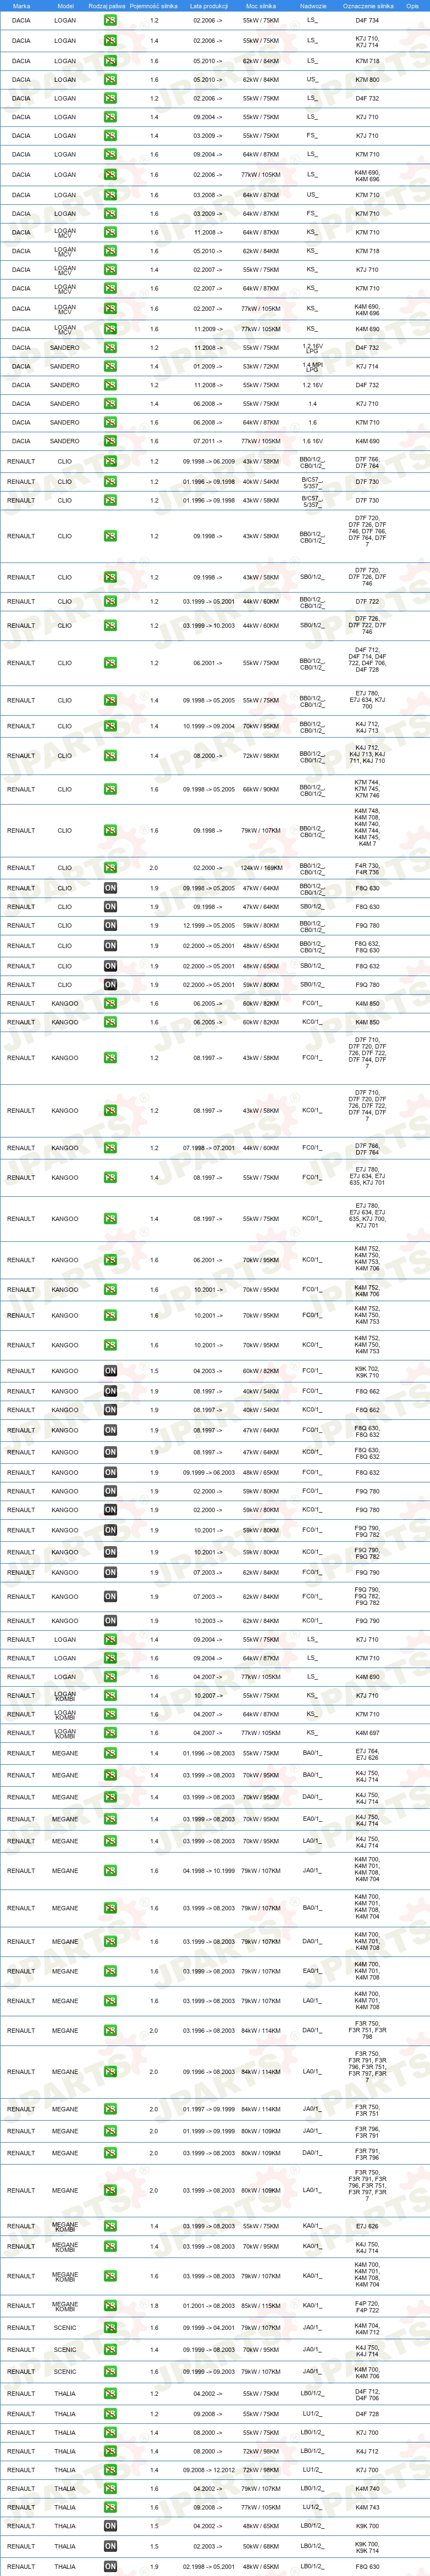Viewport: 430px width, 2576px height.
Task: Click PB icon in Logan Kombi K4M 697 row
Action: (110, 1733)
